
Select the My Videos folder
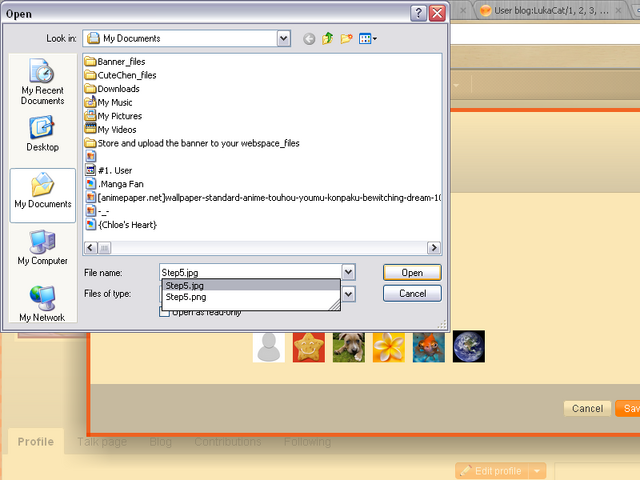coord(110,129)
